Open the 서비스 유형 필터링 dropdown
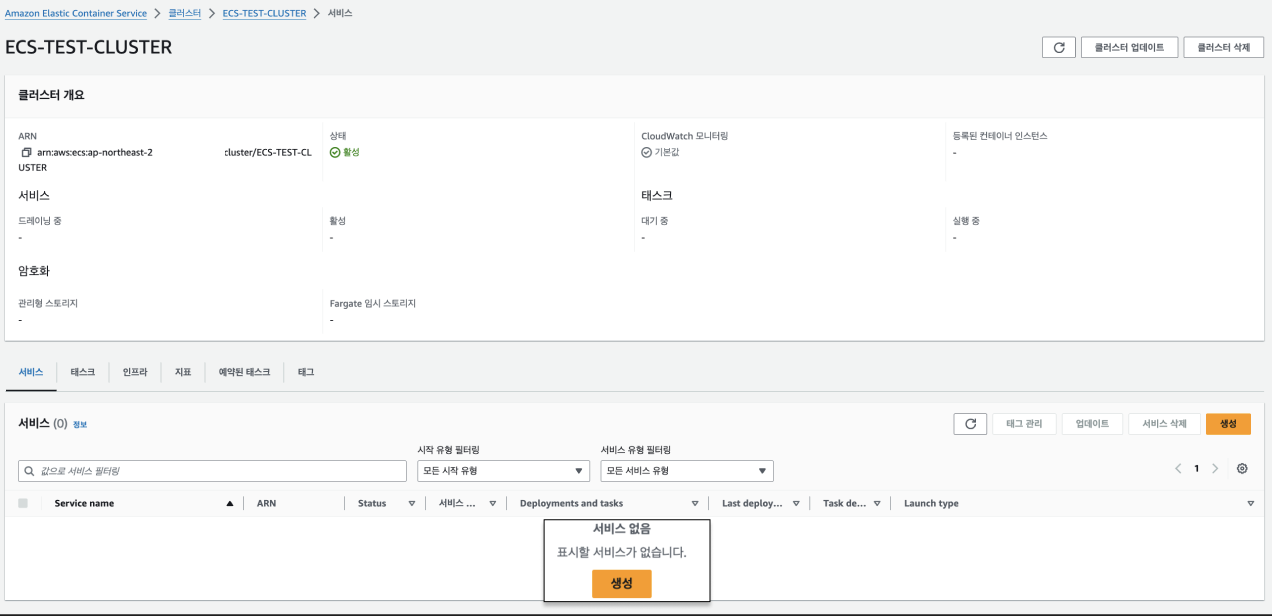The width and height of the screenshot is (1272, 616). click(x=687, y=470)
